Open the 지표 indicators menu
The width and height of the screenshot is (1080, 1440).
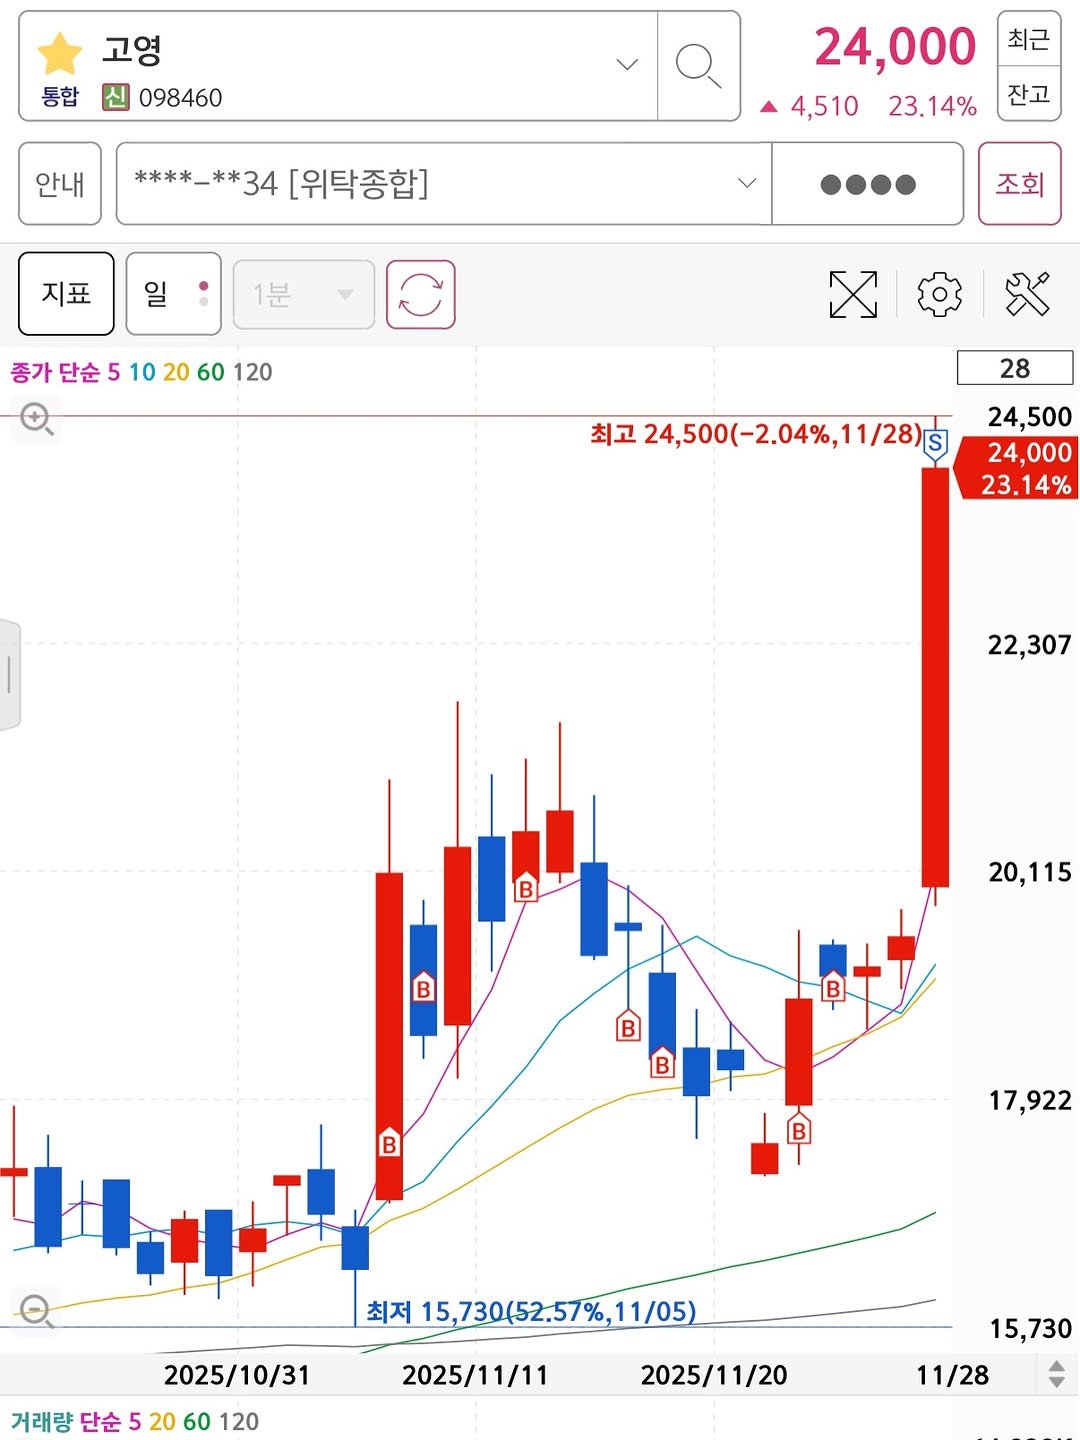(66, 294)
